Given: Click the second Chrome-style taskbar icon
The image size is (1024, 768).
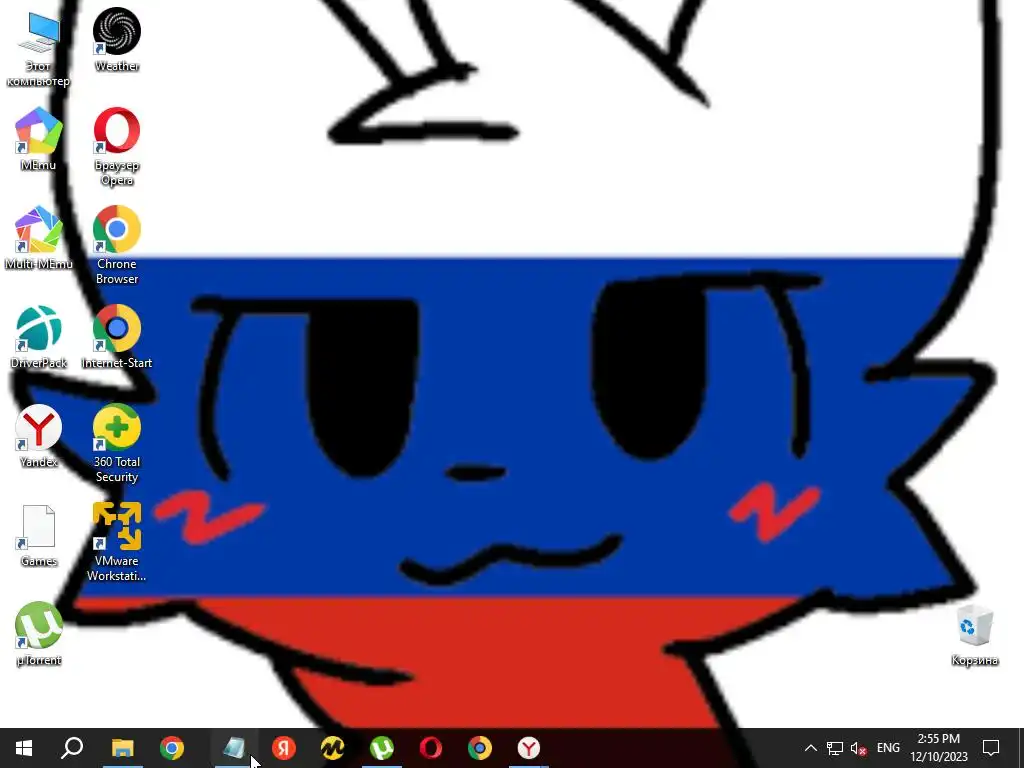Looking at the screenshot, I should click(x=480, y=748).
